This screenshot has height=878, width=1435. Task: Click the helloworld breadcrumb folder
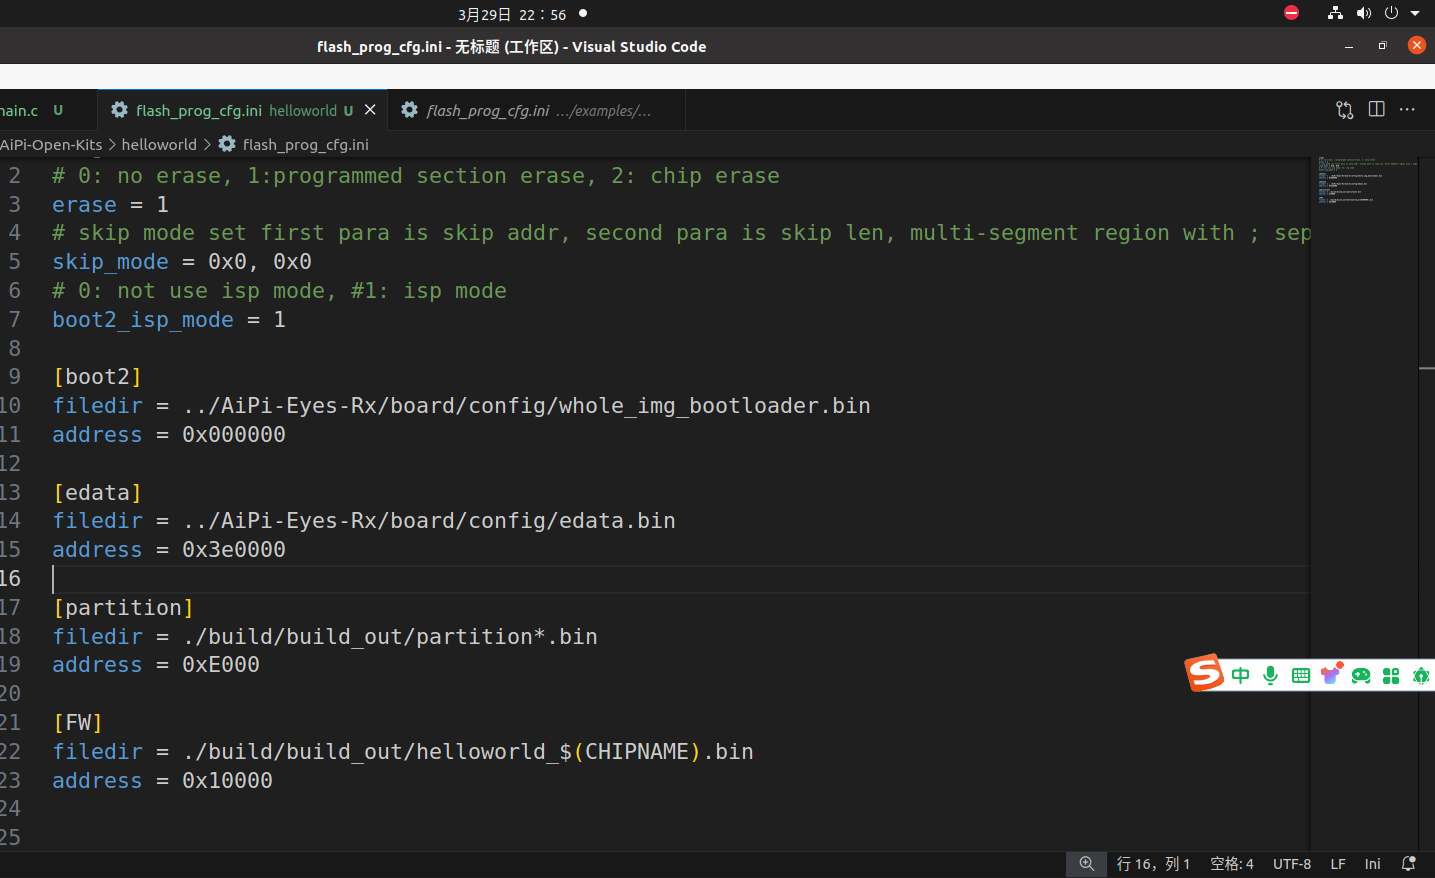[x=159, y=145]
